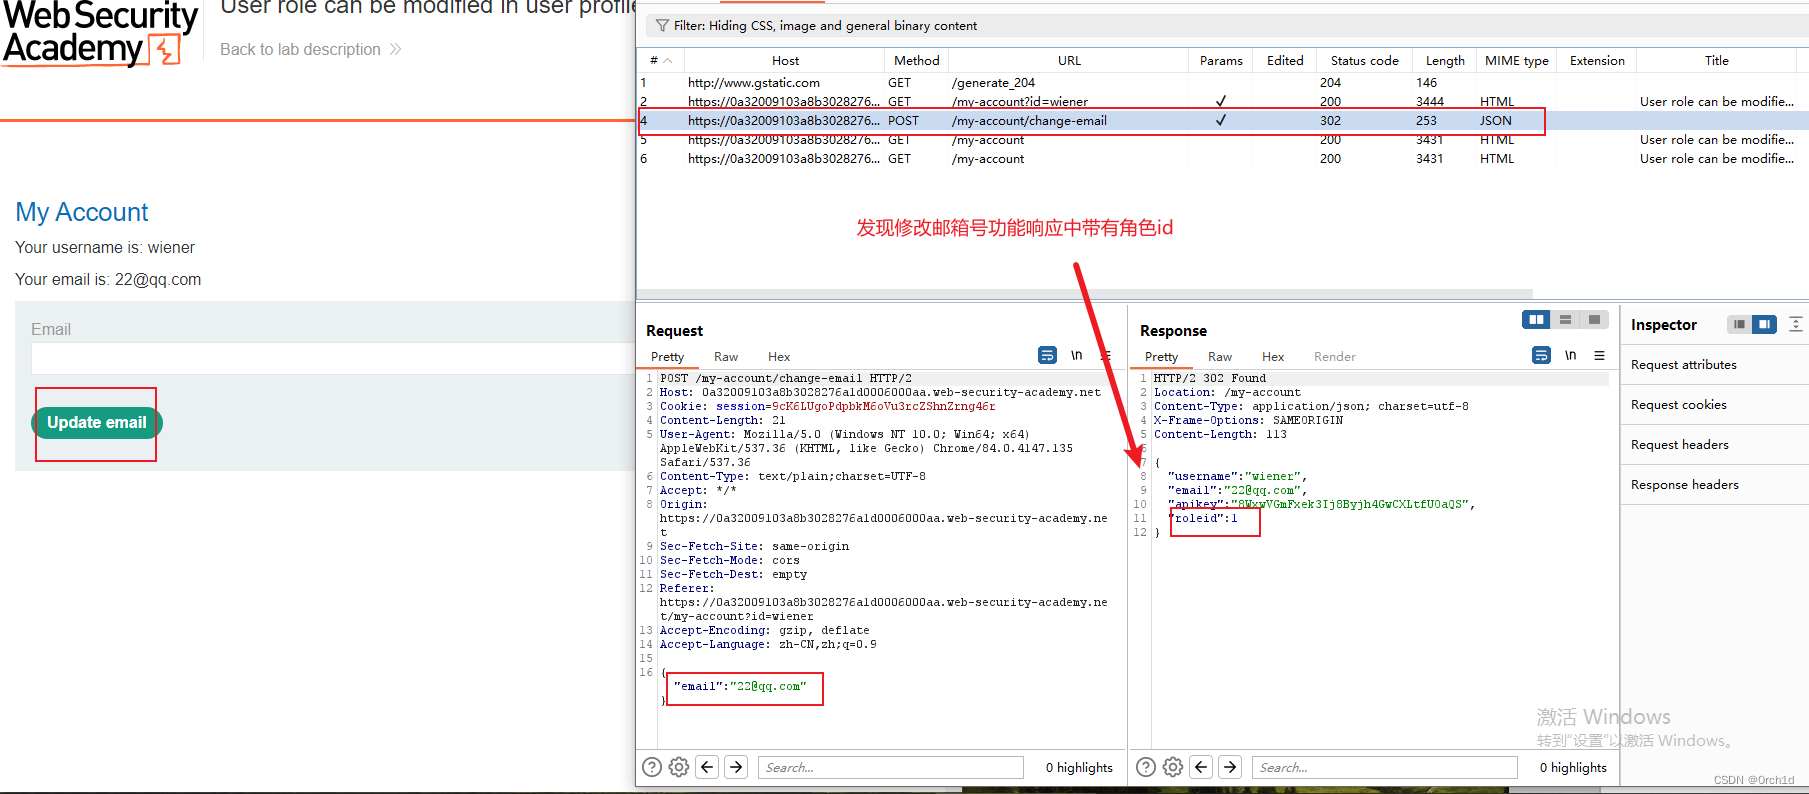
Task: Toggle Response pretty-print wrap icon
Action: pos(1541,355)
